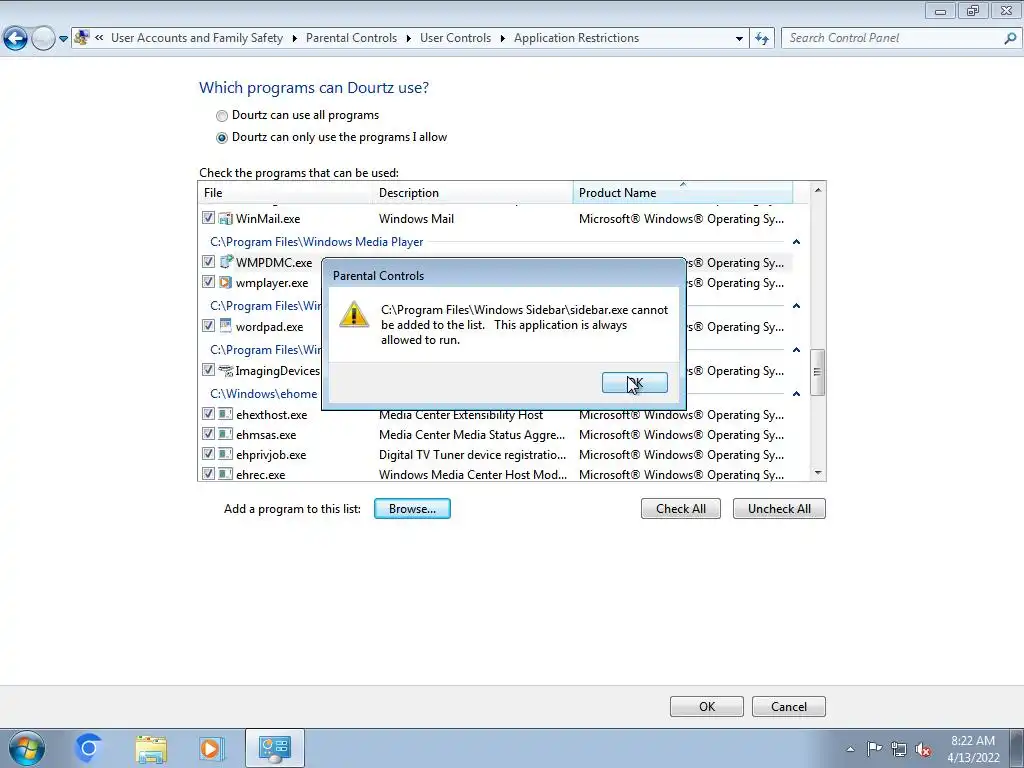
Task: Click the ehmsas.exe file icon
Action: point(225,434)
